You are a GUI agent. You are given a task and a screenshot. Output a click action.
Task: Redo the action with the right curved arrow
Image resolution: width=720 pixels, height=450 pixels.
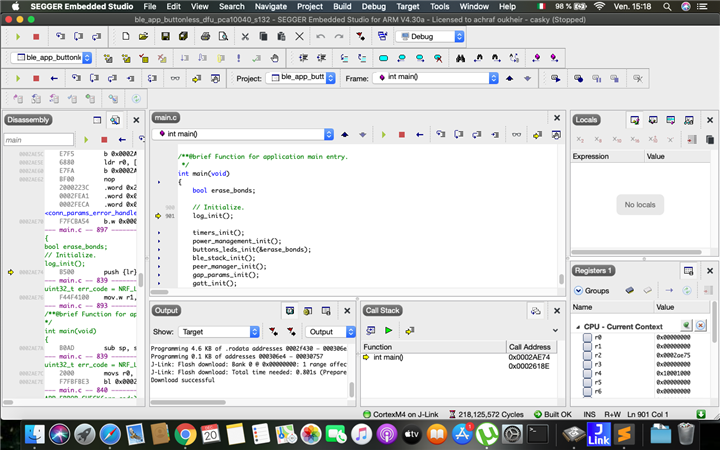pos(338,36)
